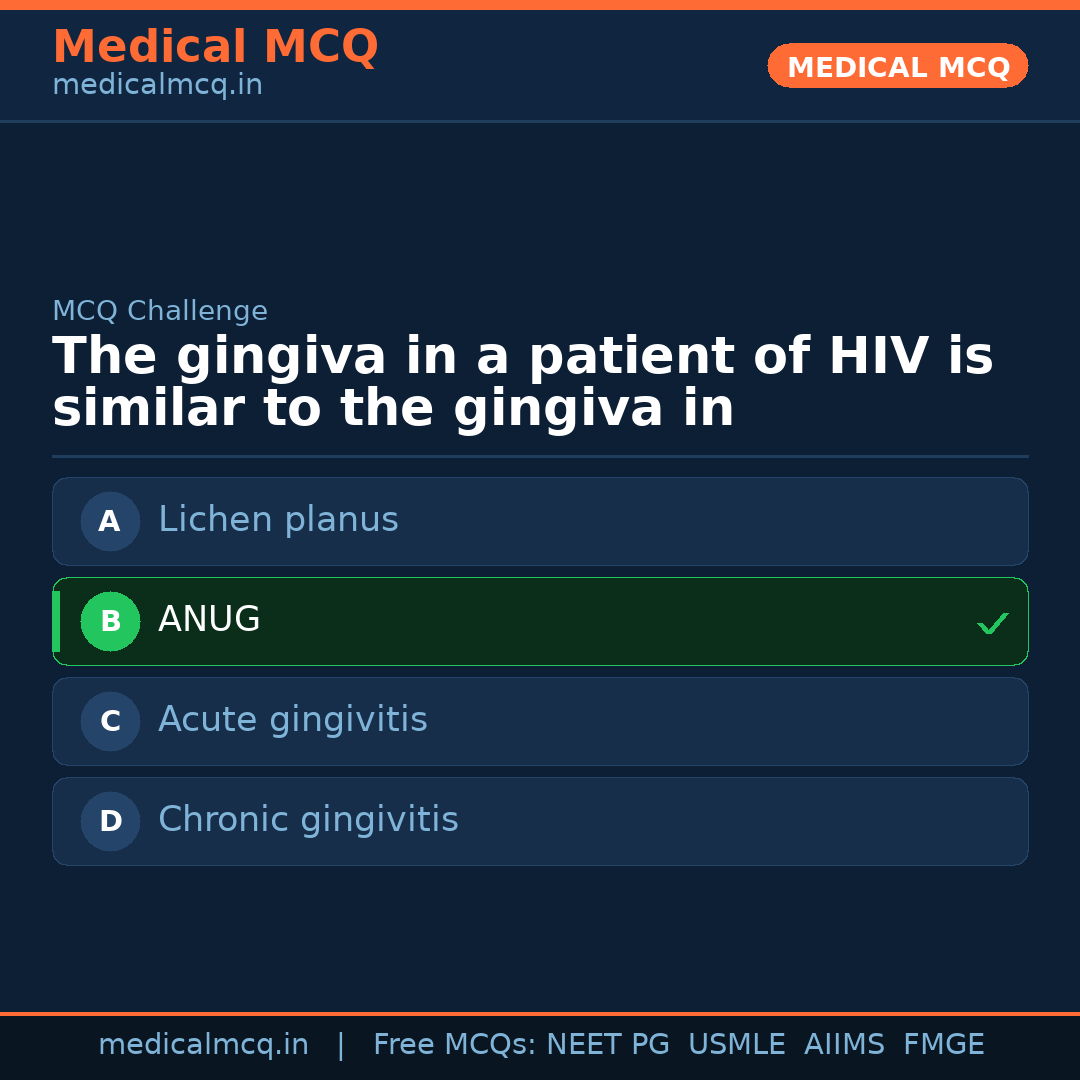Click the letter A circle badge

tap(110, 521)
